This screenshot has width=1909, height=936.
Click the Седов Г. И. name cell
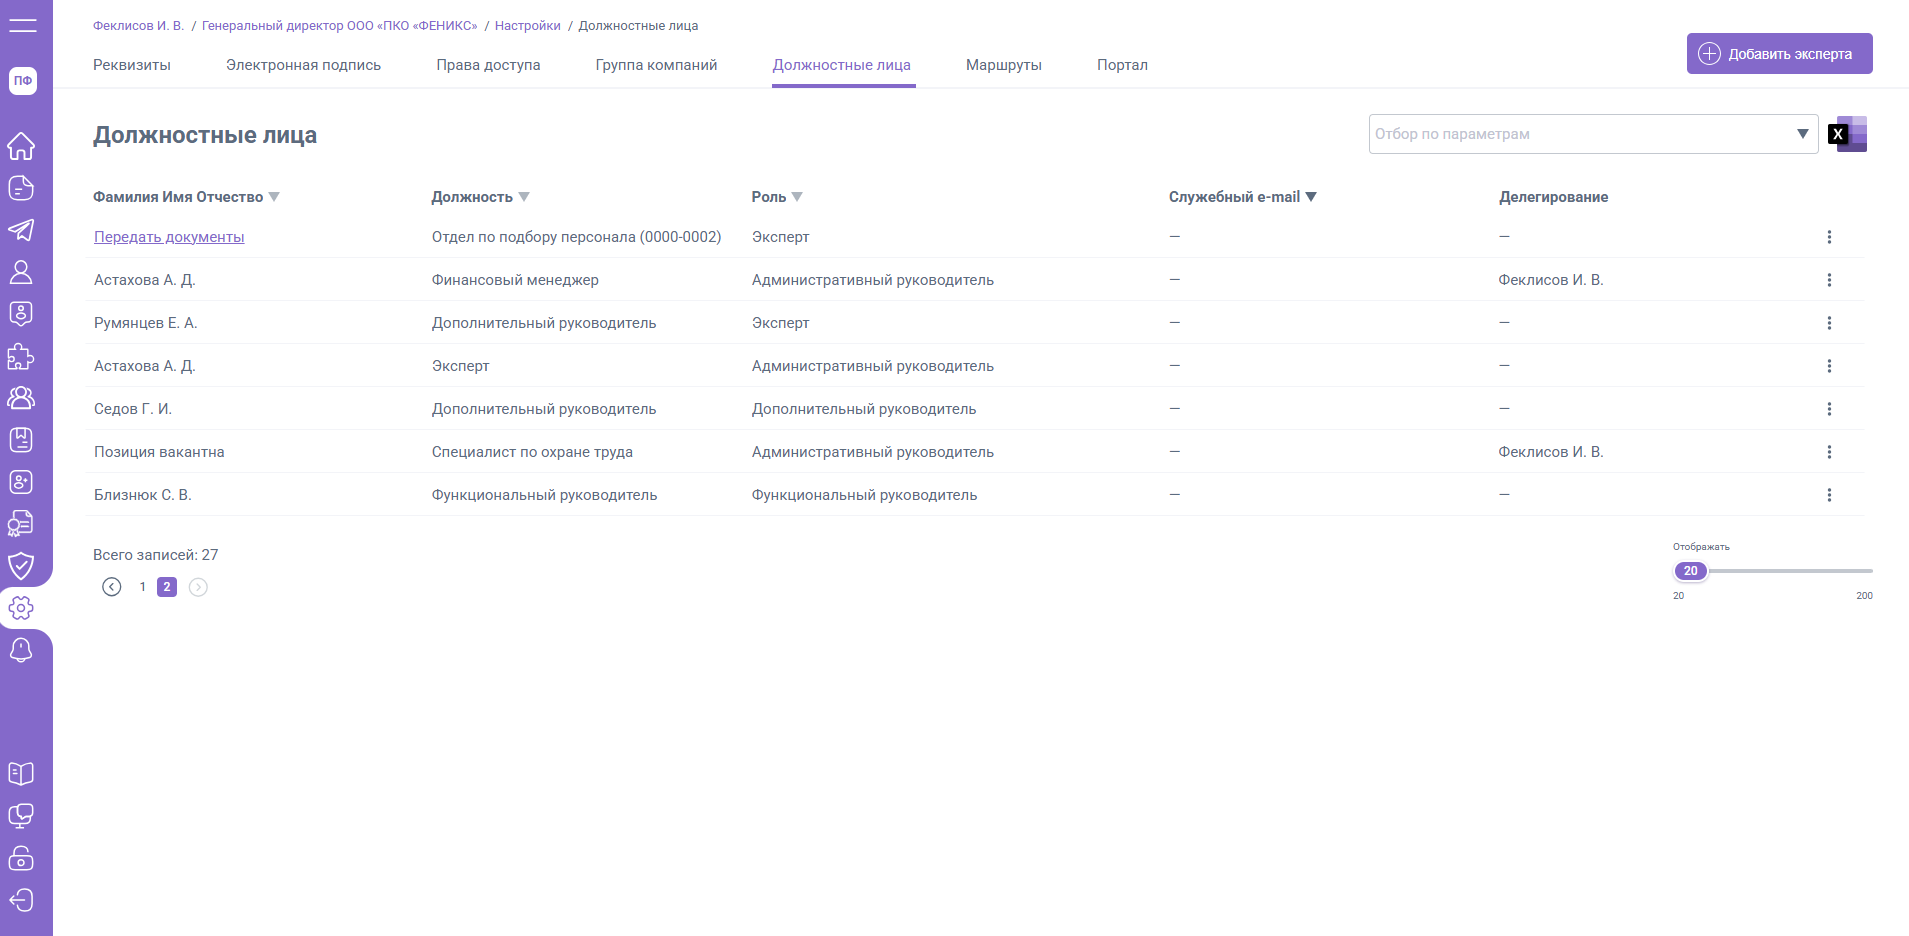[133, 409]
